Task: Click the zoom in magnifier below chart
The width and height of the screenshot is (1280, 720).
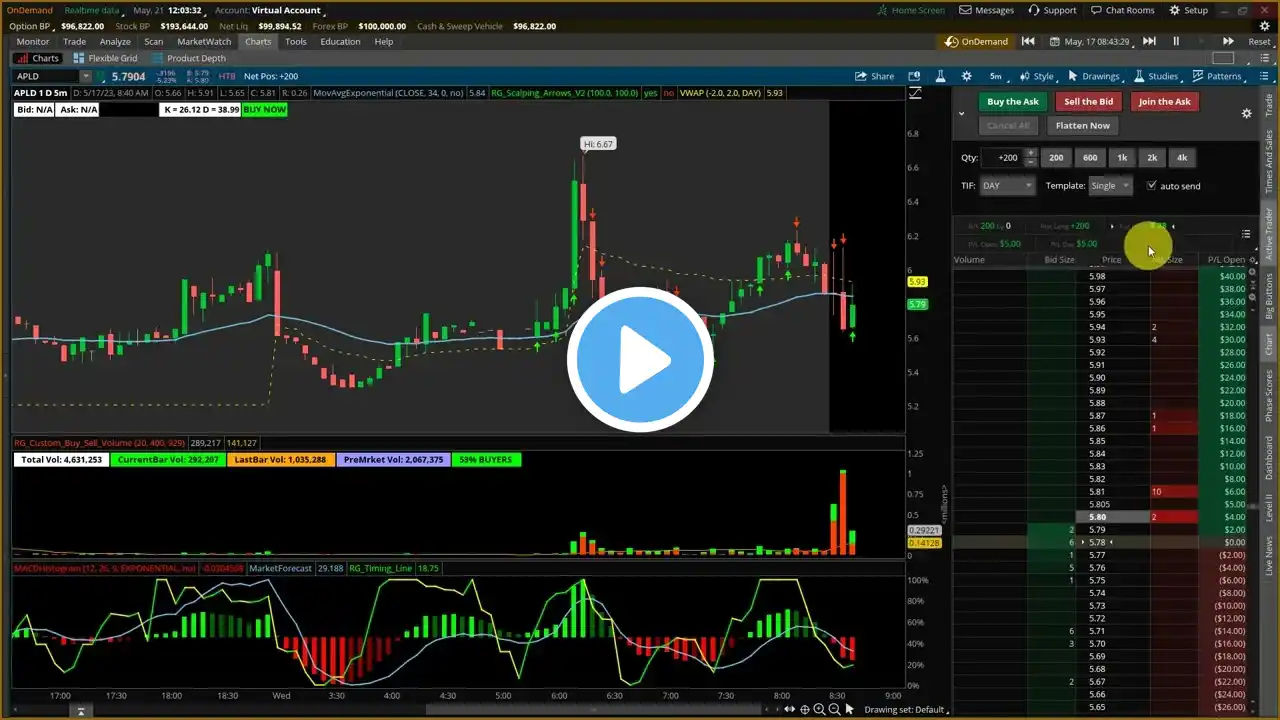Action: (819, 709)
